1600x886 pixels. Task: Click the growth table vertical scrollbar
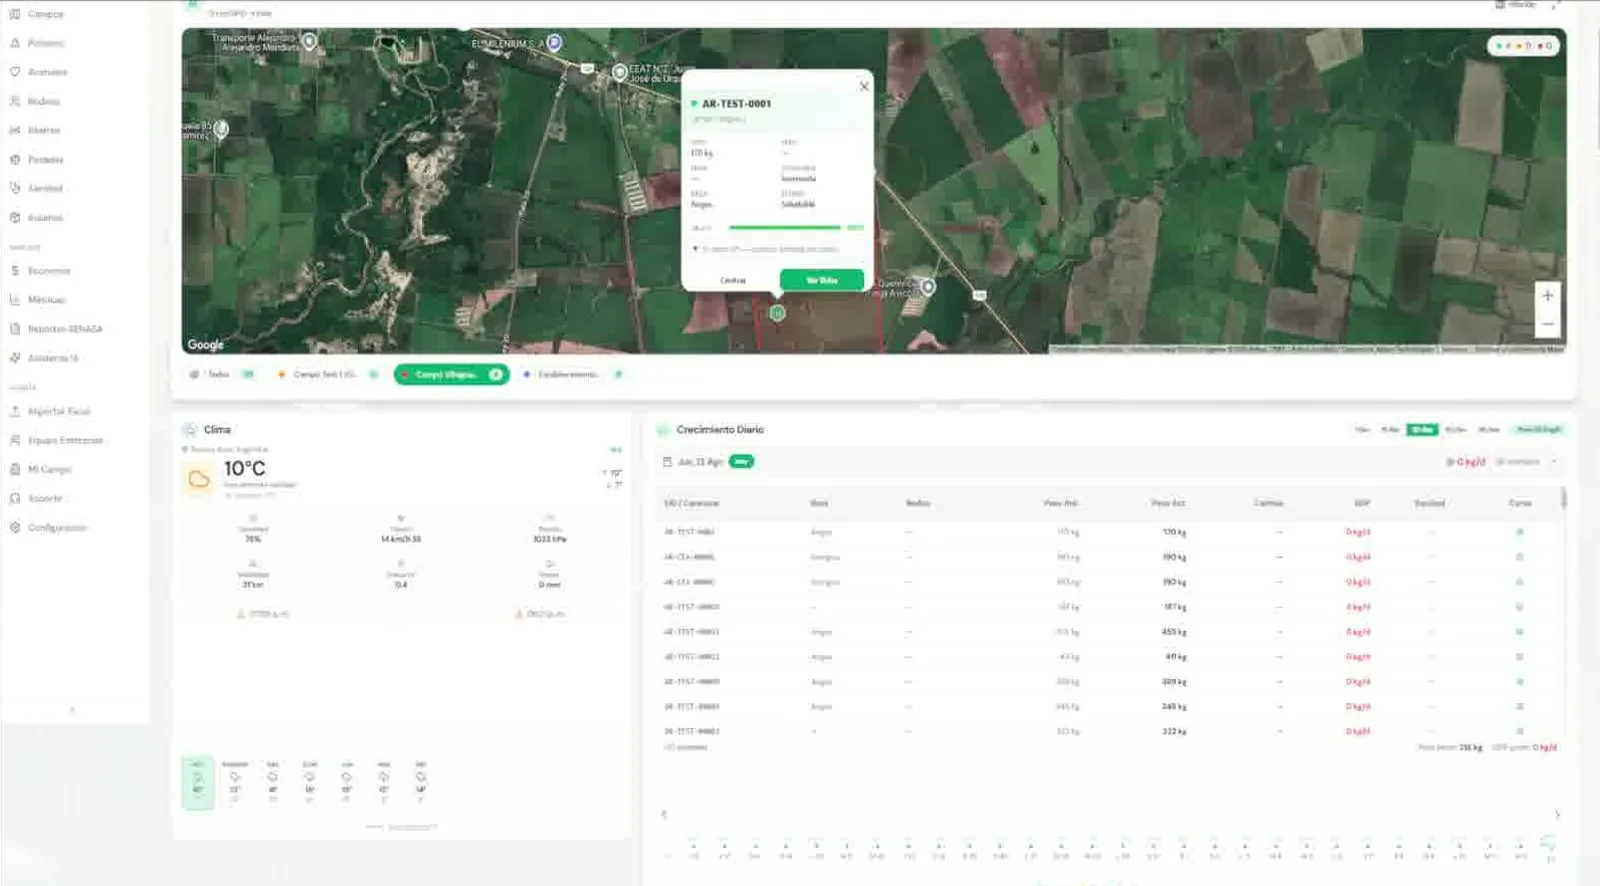coord(1563,498)
